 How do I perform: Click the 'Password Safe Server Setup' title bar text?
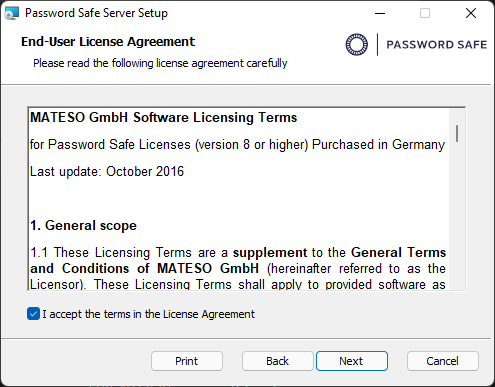click(96, 13)
